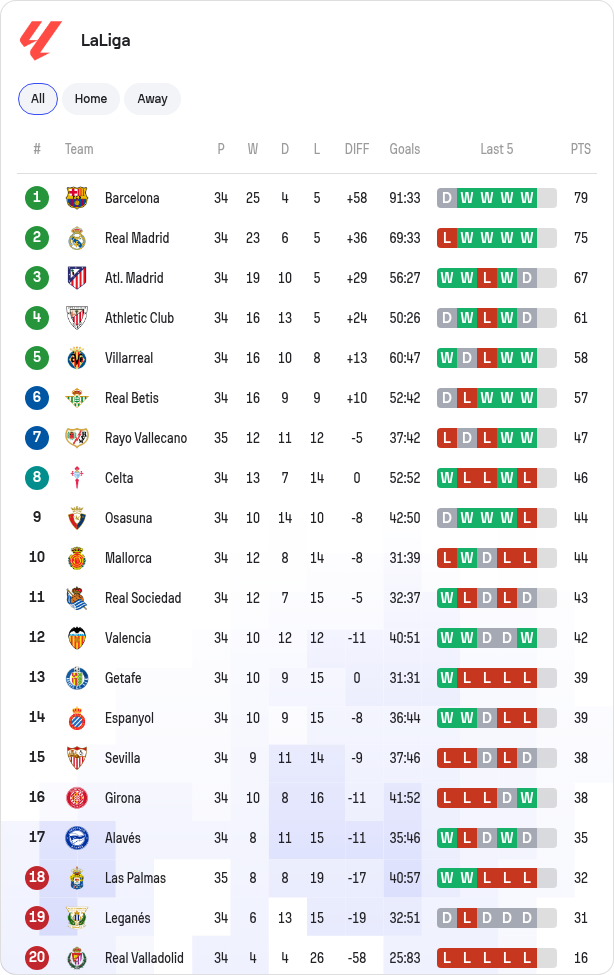Open the Rayo Vallecano team link
This screenshot has height=975, width=614.
pos(146,438)
